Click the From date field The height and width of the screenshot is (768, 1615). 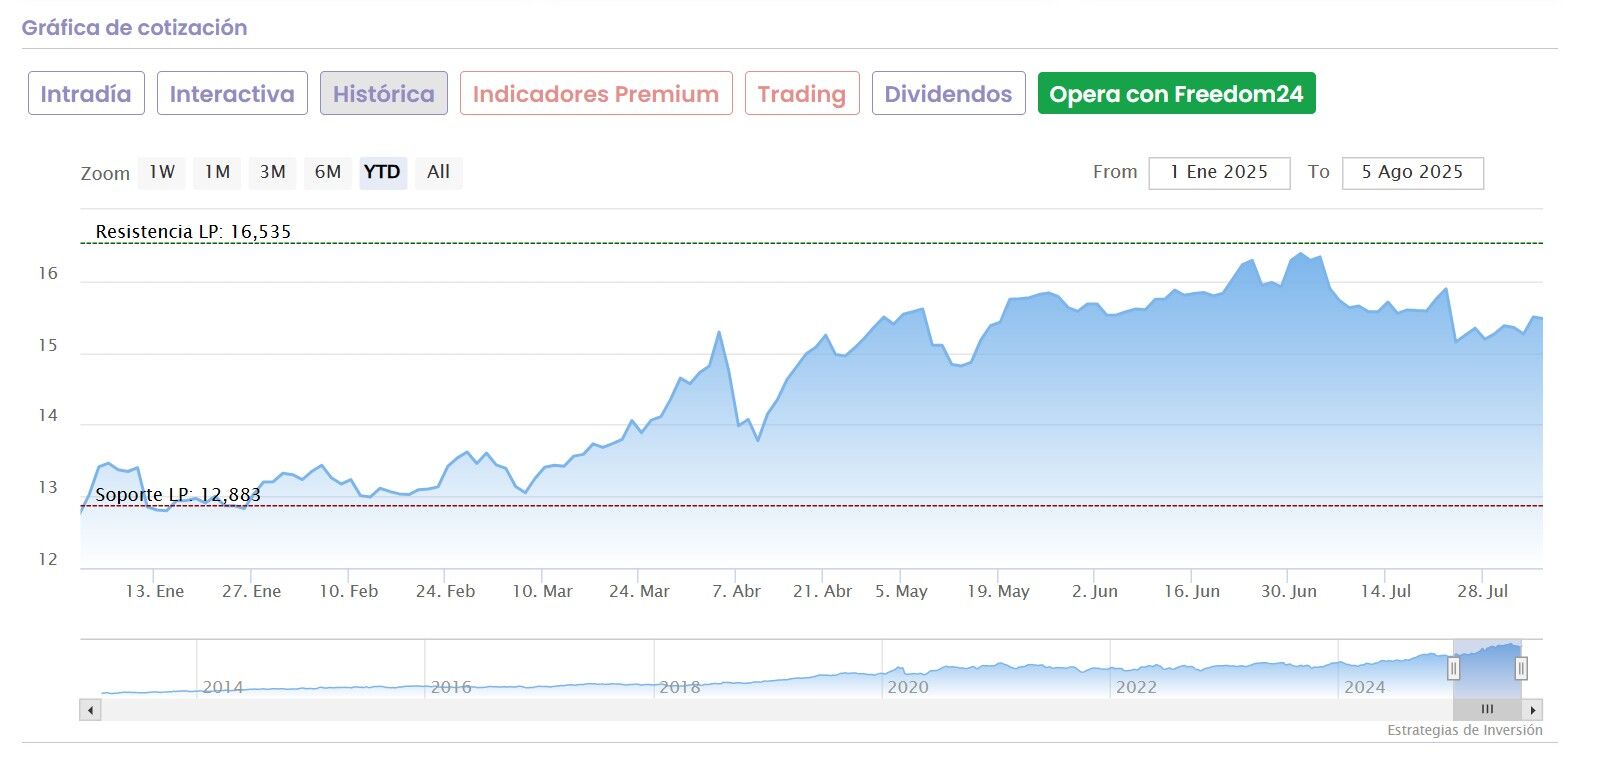[x=1219, y=172]
